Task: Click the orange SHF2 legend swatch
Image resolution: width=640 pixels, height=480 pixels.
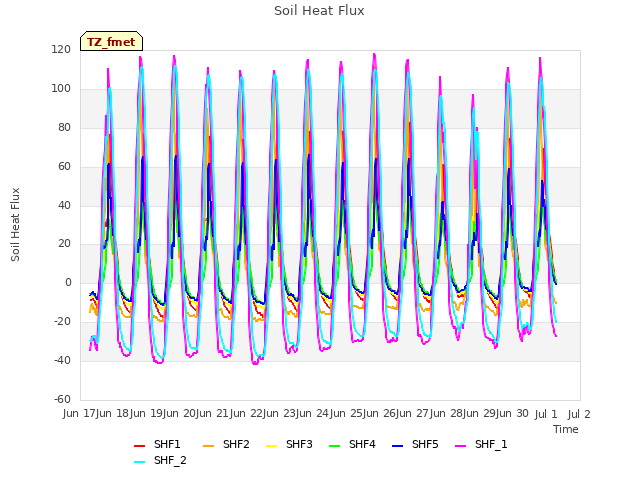Action: click(x=208, y=446)
